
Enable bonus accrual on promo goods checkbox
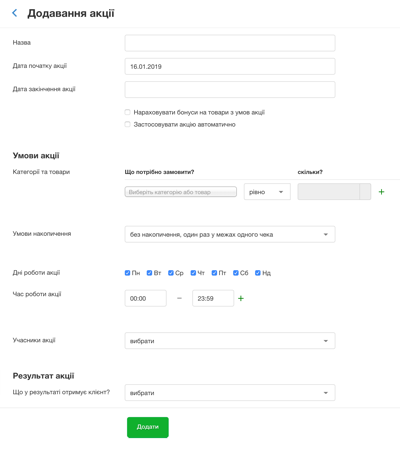point(127,112)
